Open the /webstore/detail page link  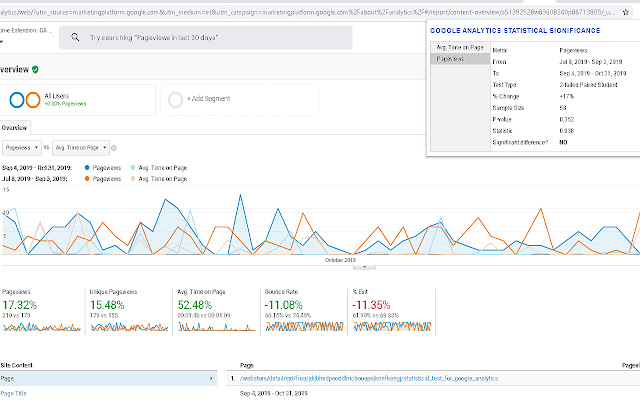(x=369, y=378)
